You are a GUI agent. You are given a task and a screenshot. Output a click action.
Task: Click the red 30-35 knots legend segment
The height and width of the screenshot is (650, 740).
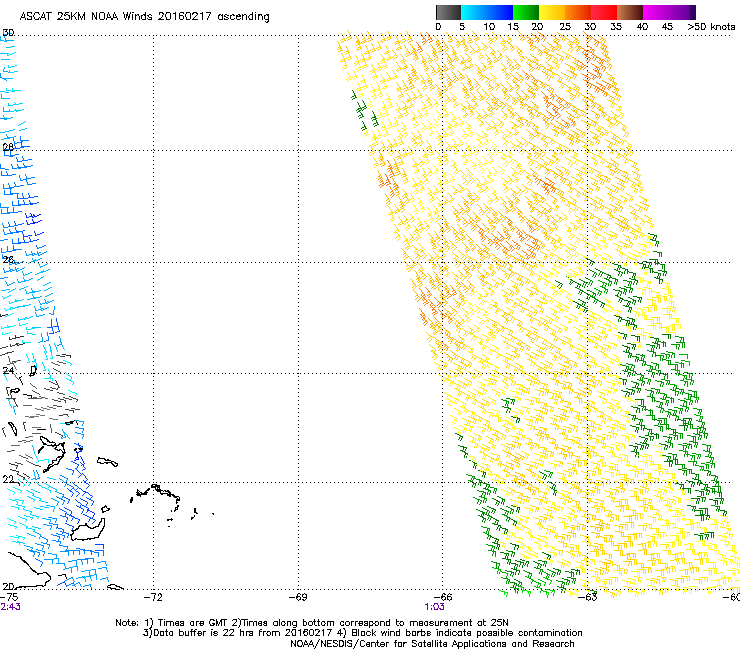coord(604,12)
